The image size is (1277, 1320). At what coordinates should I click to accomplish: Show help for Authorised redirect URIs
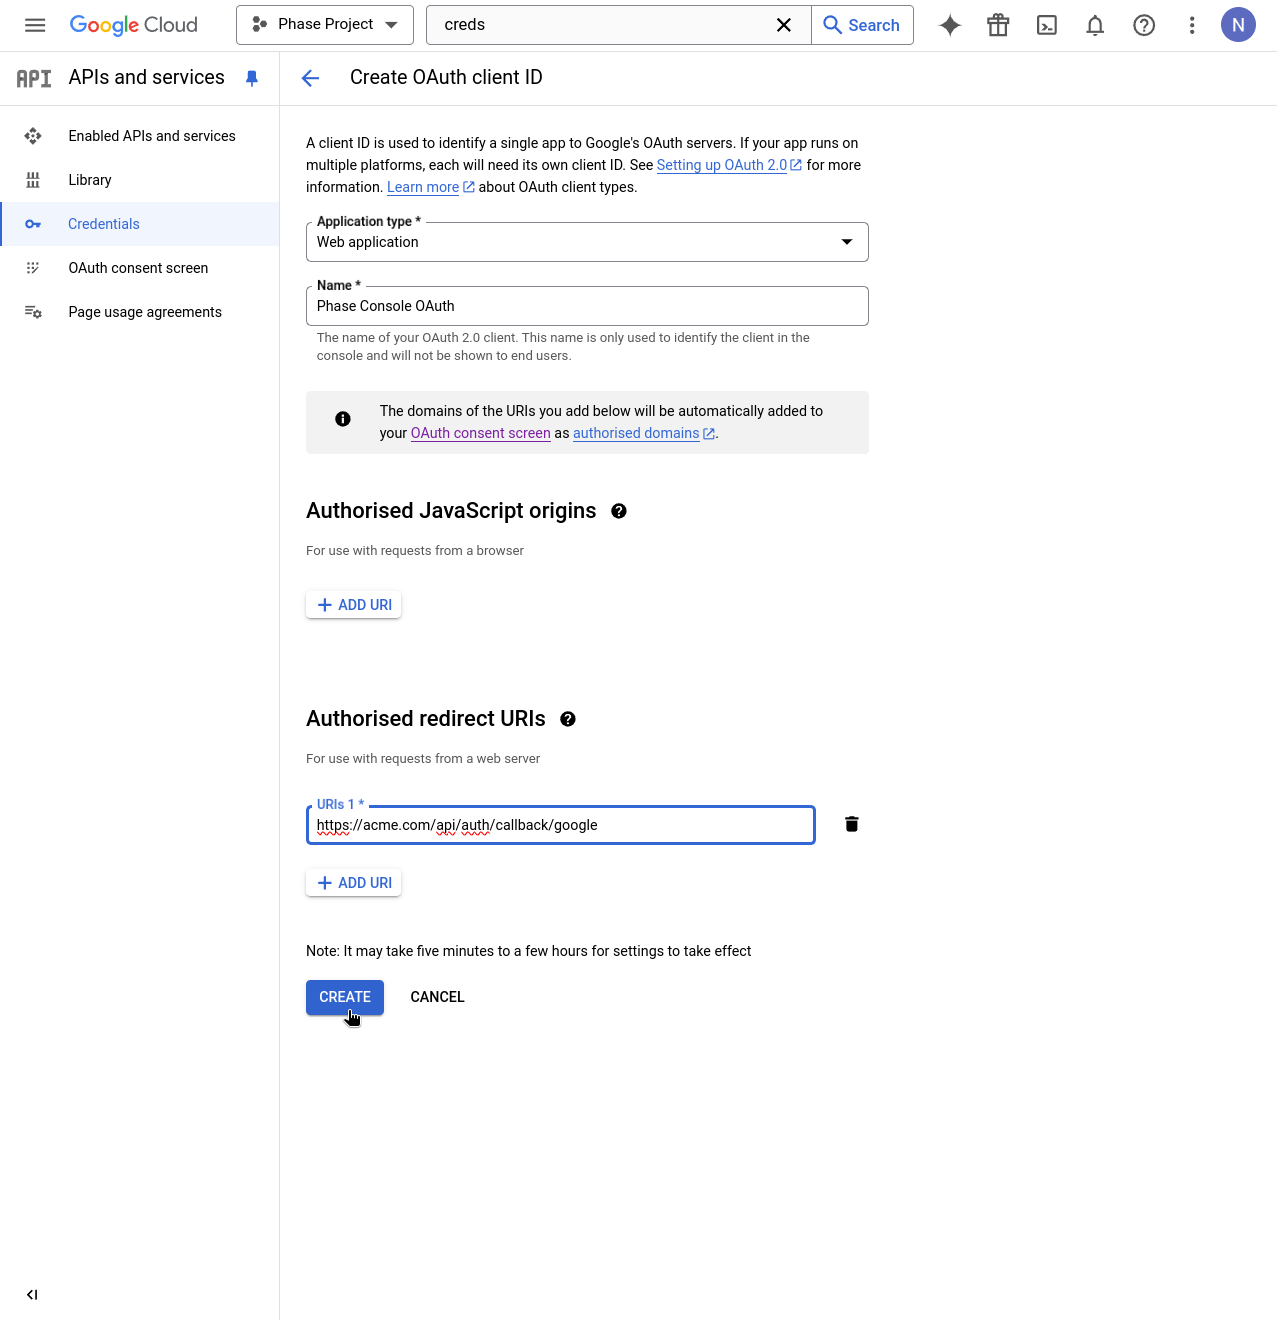[x=568, y=719]
